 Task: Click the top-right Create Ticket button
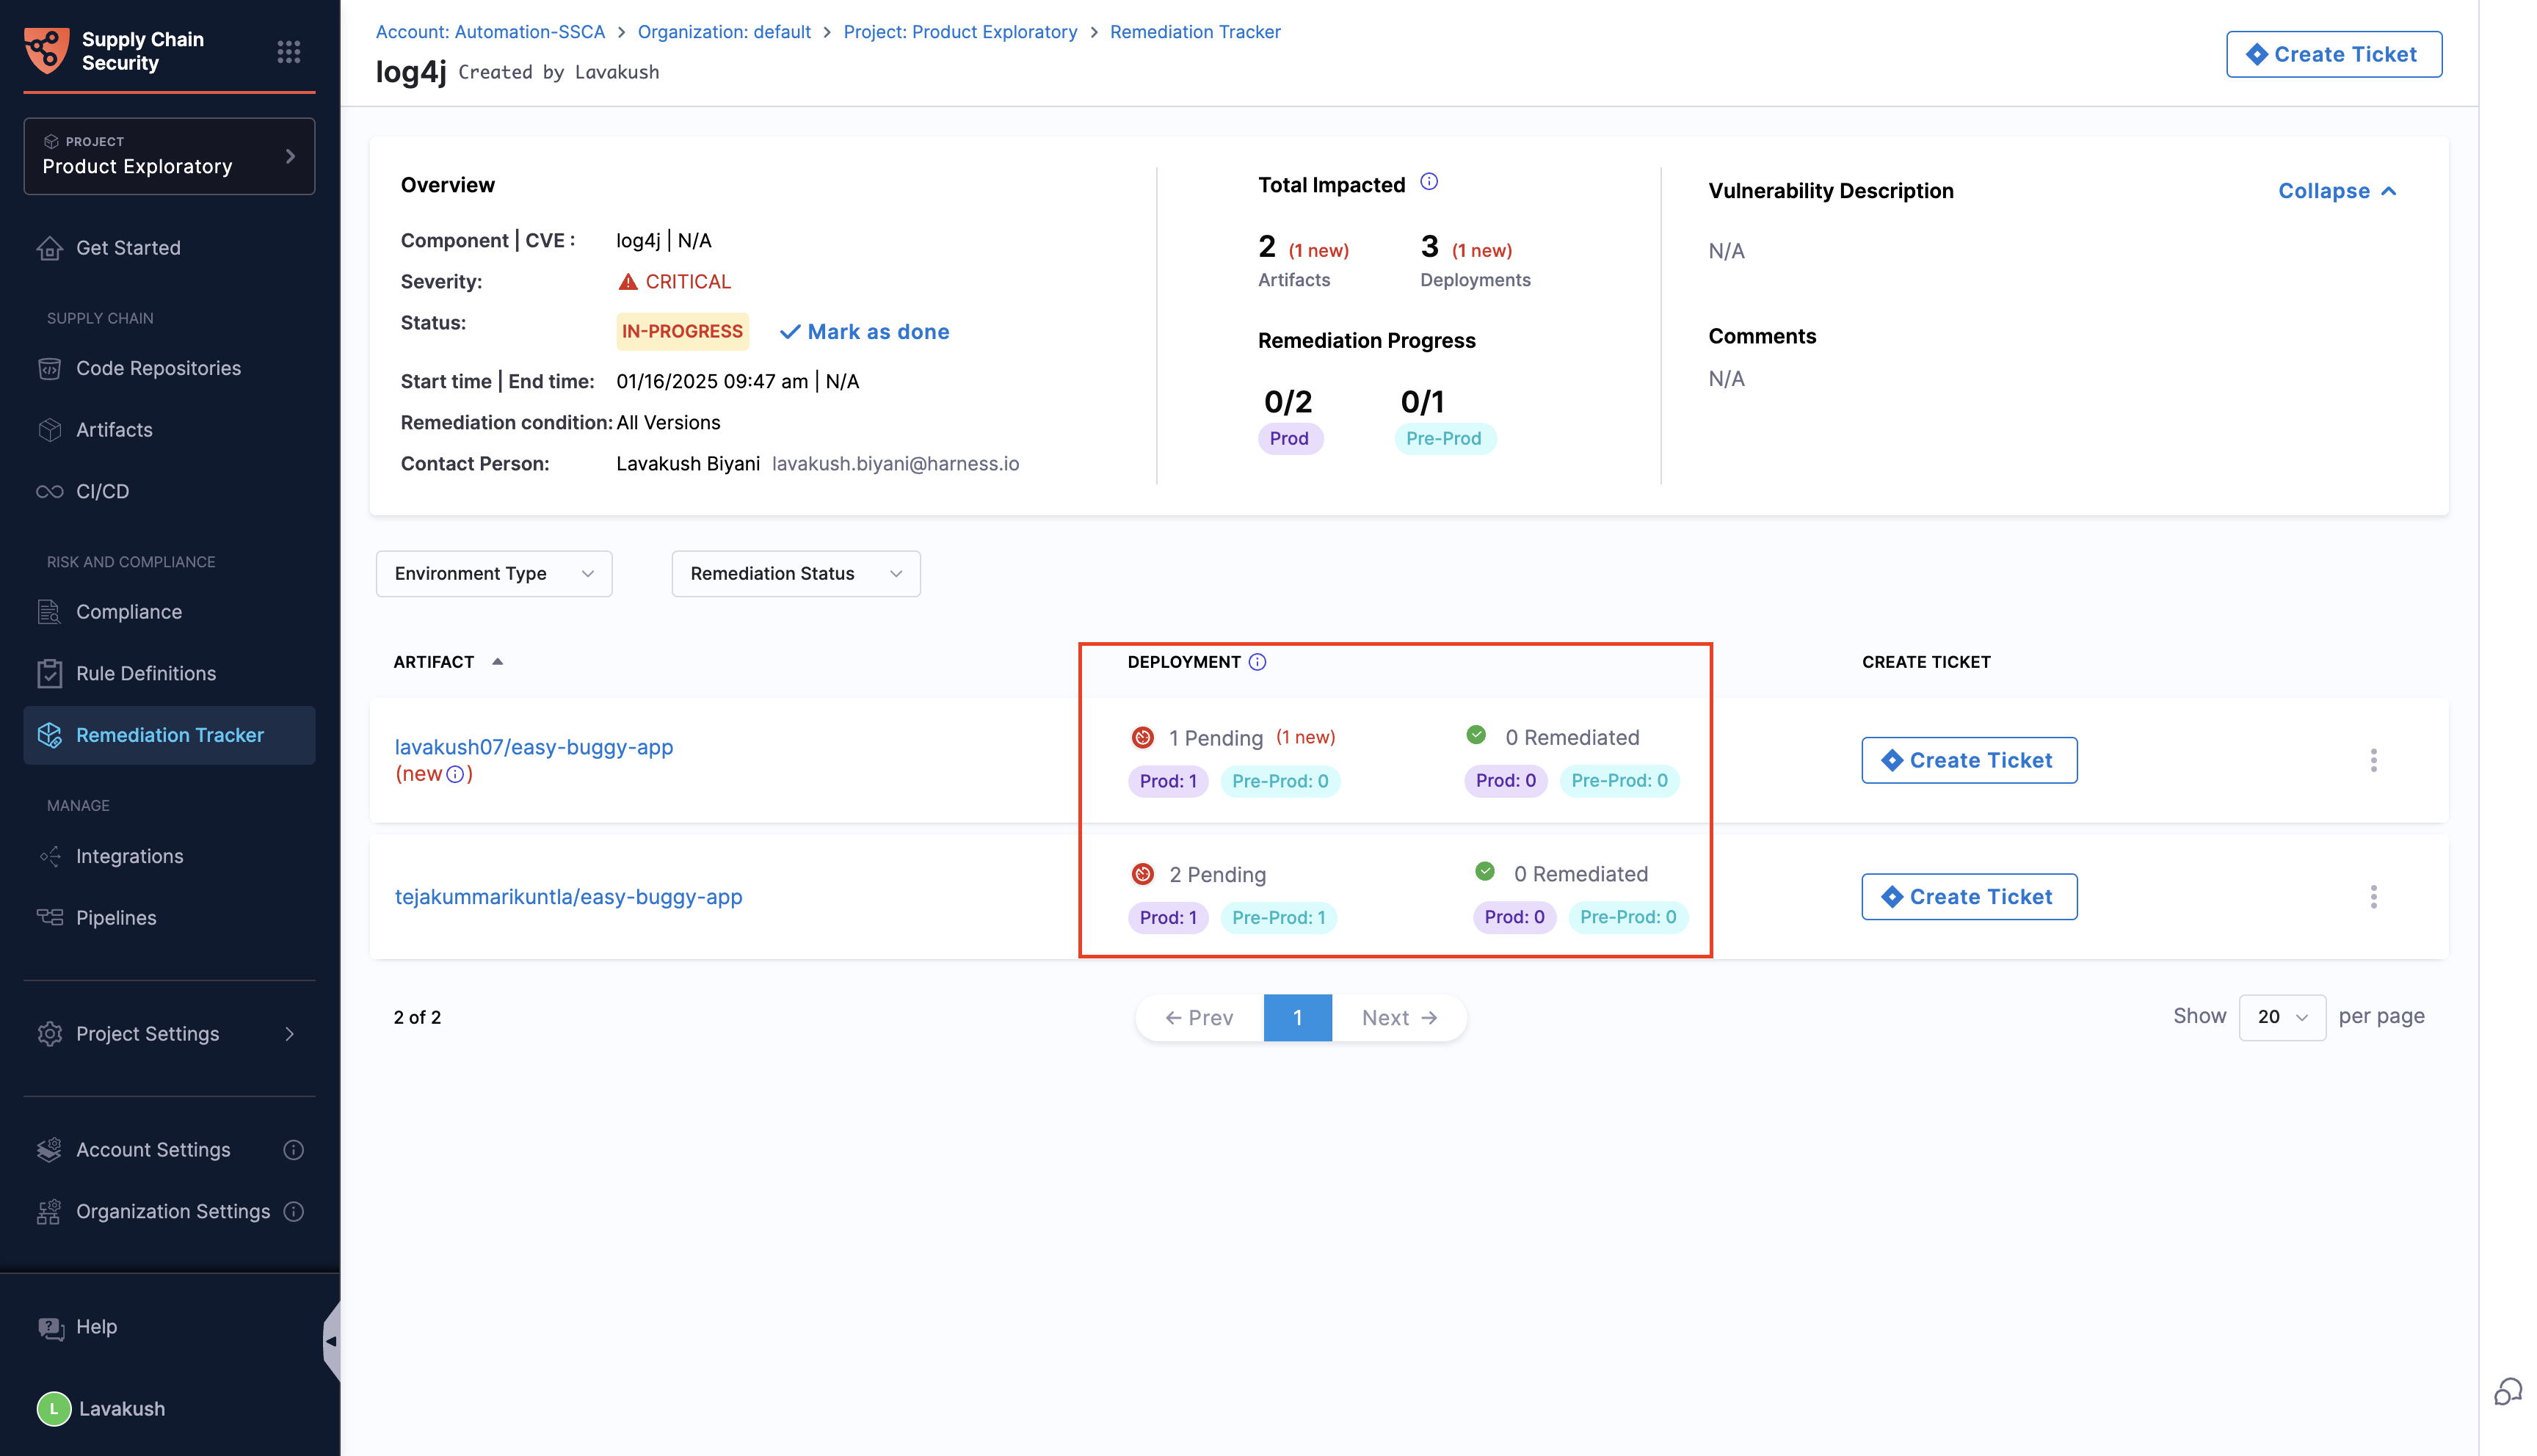point(2333,54)
